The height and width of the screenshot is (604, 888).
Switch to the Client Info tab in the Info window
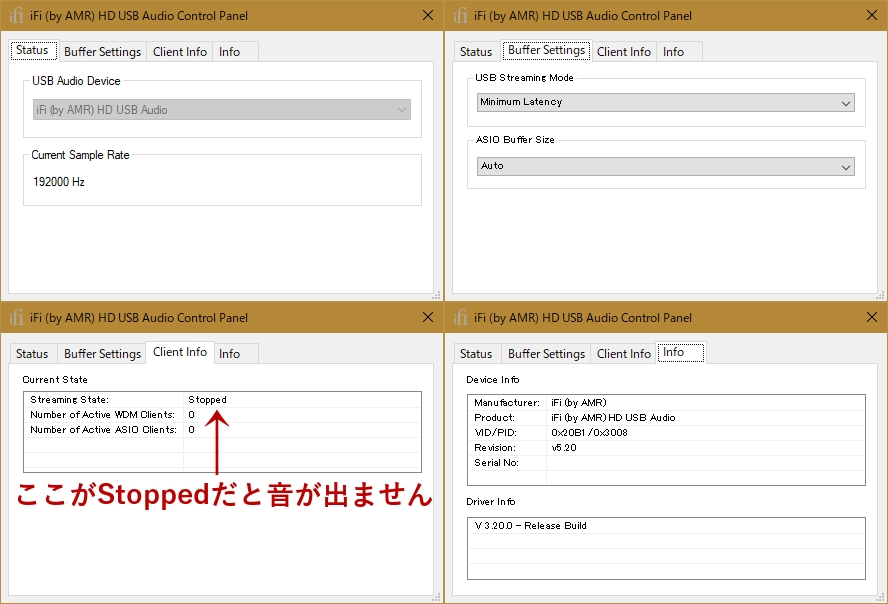point(623,353)
